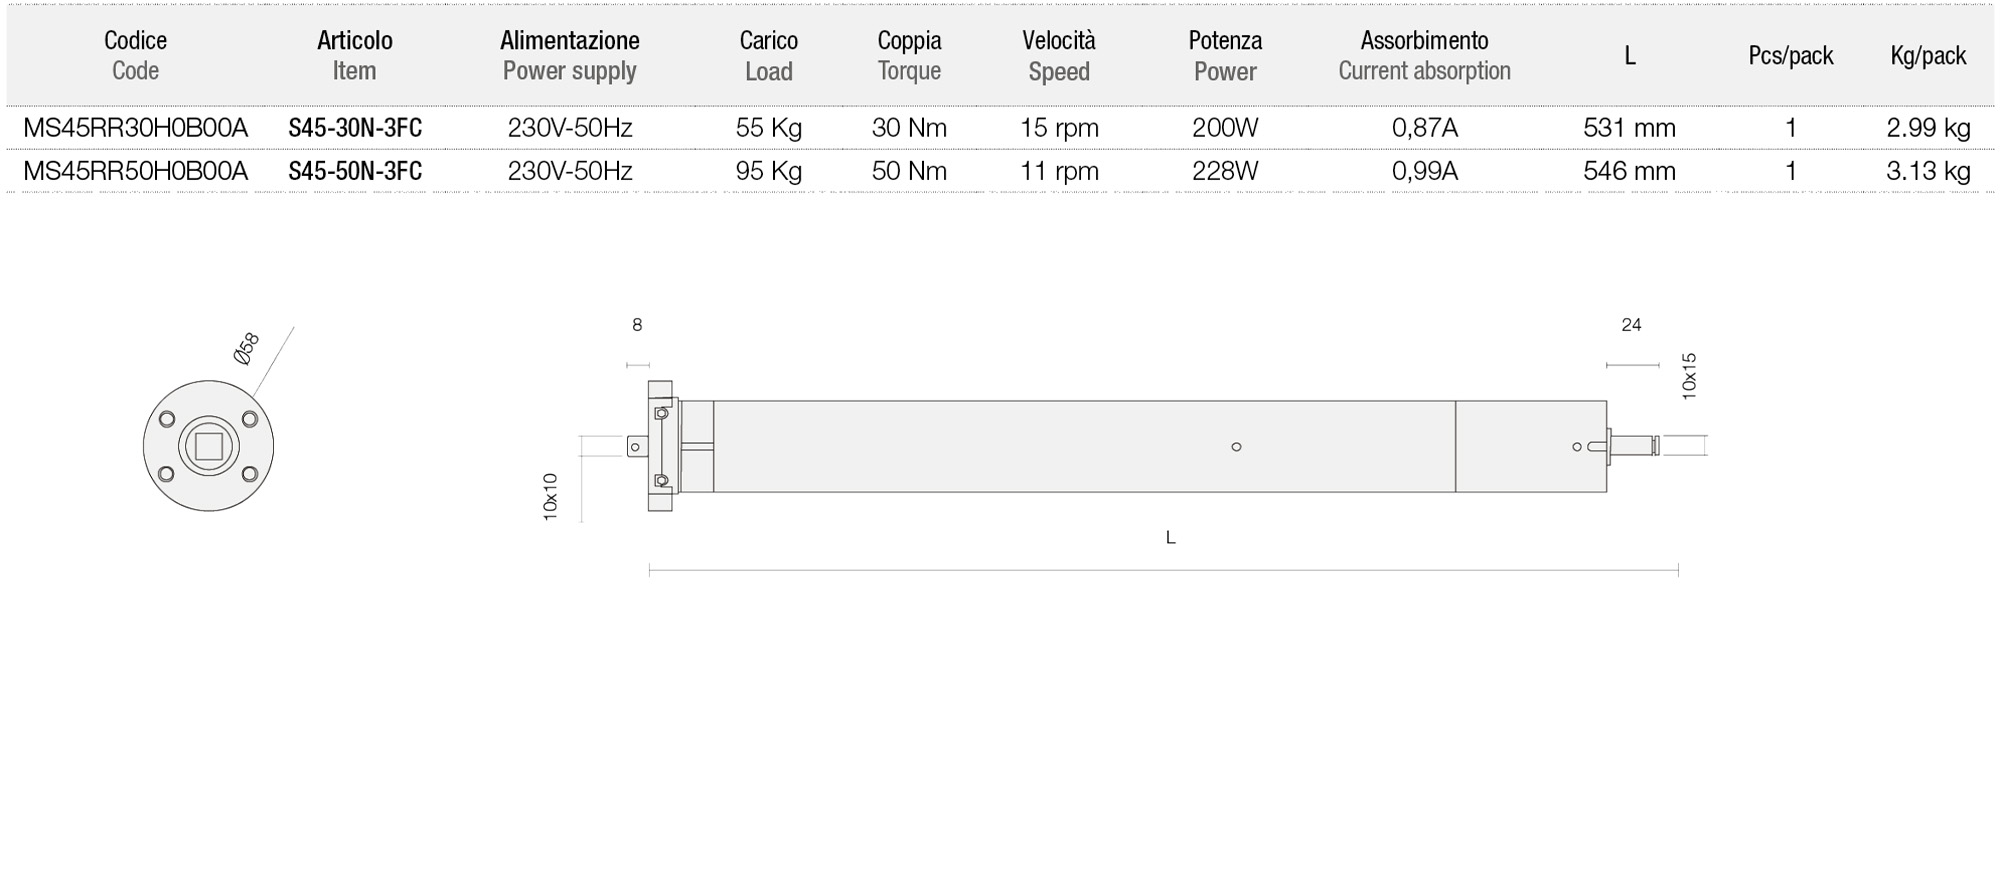This screenshot has width=2001, height=878.
Task: Click the L dimension label under motor
Action: pos(1170,538)
